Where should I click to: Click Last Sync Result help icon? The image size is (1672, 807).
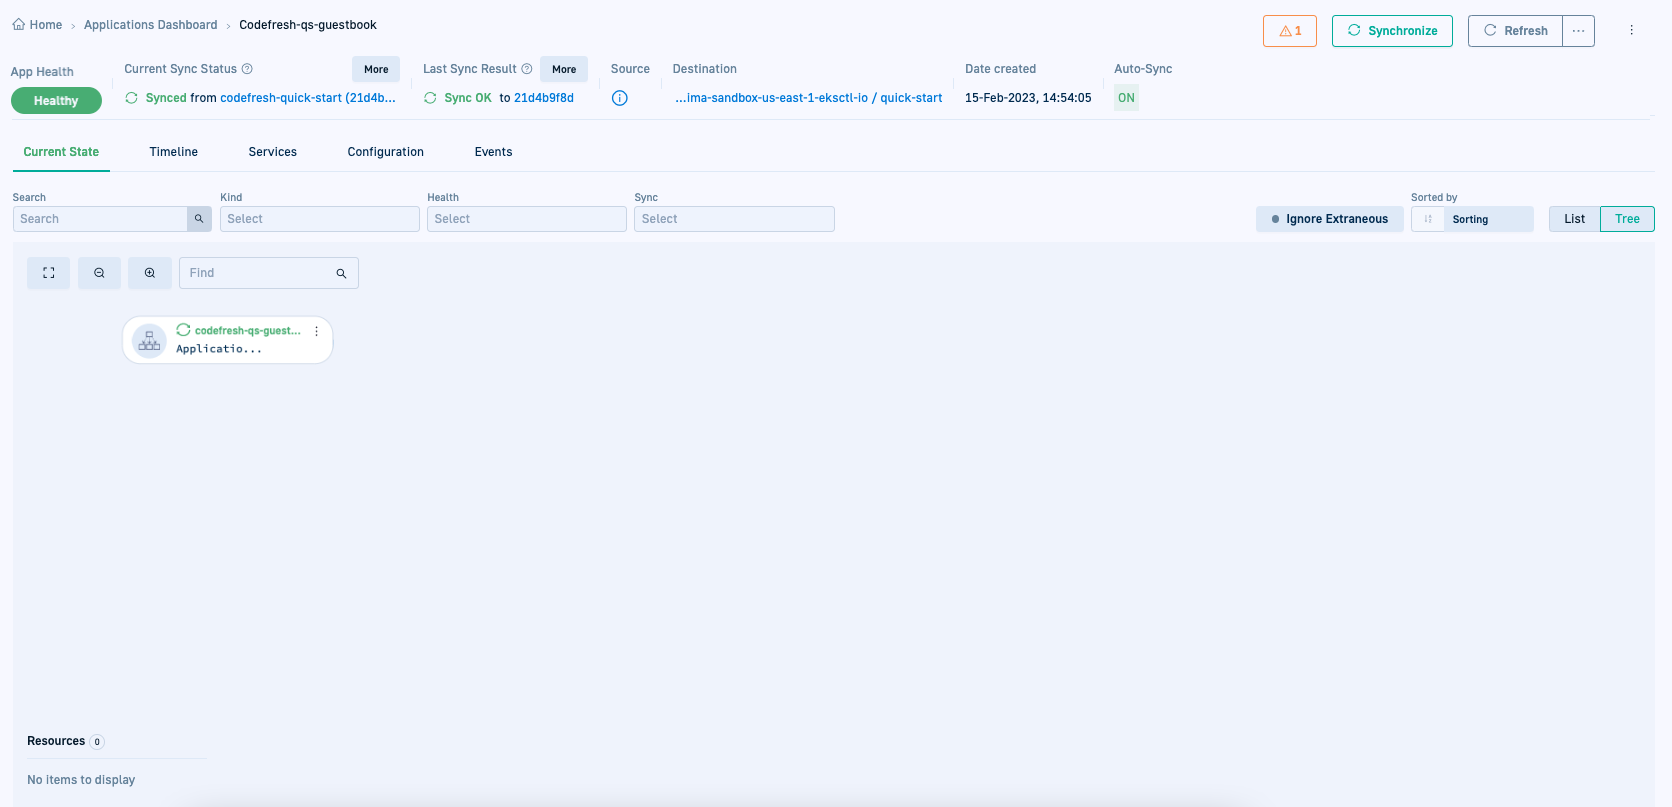[x=527, y=69]
